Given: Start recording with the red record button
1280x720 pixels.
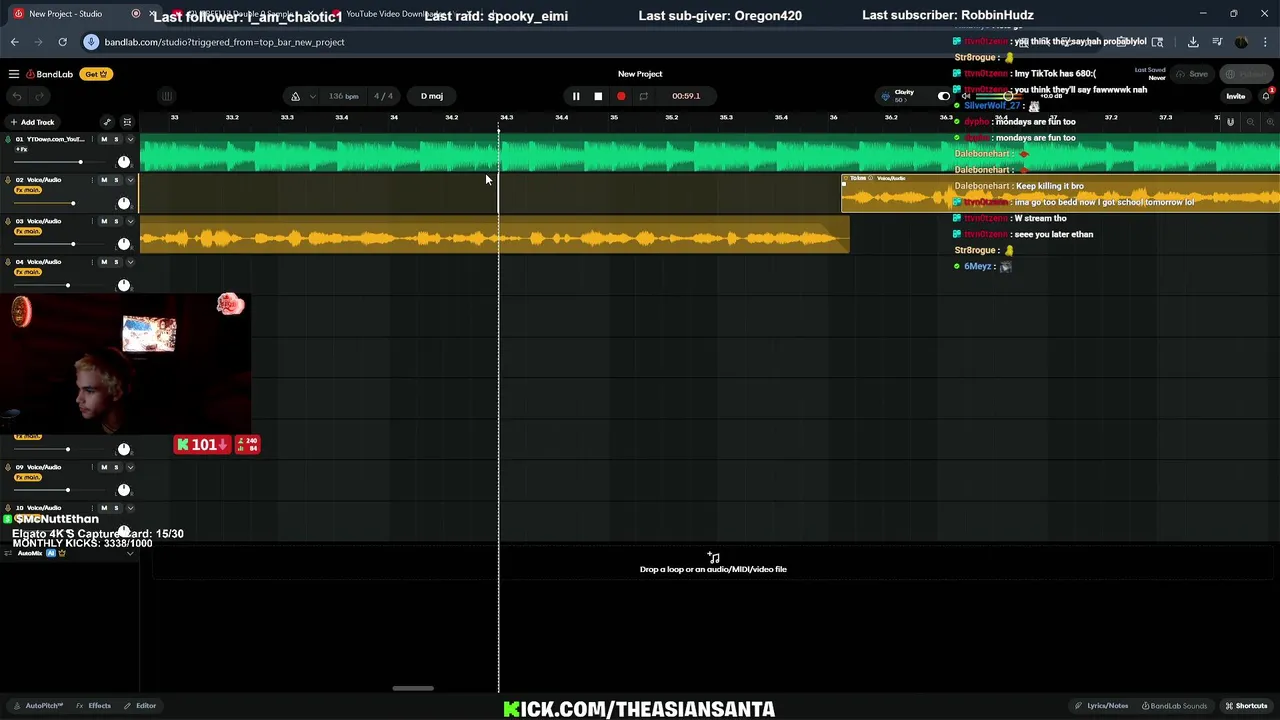Looking at the screenshot, I should pyautogui.click(x=621, y=96).
